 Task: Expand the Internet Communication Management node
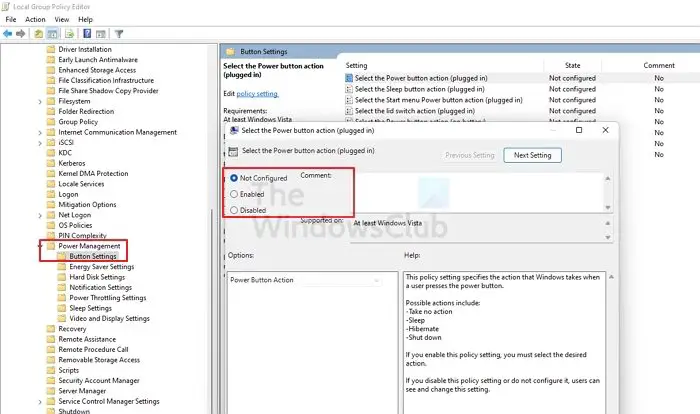point(40,132)
